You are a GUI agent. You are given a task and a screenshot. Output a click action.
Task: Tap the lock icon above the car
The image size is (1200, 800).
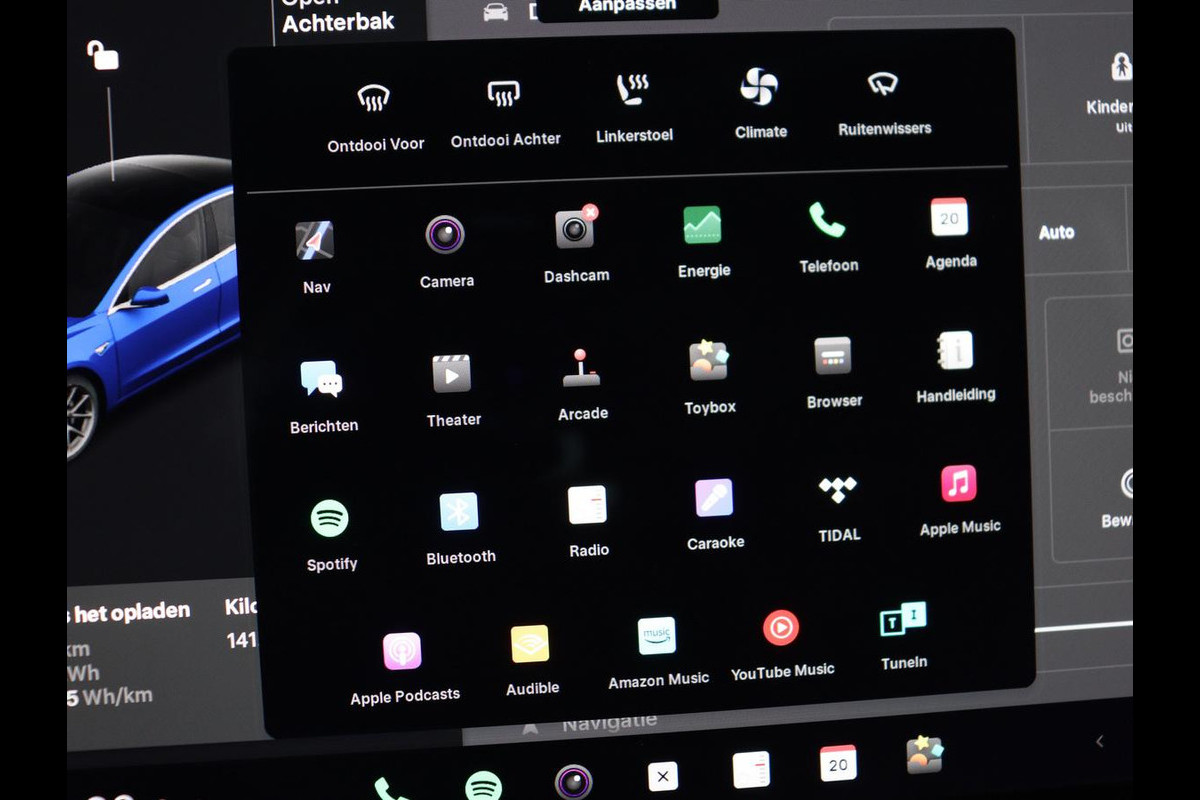coord(102,55)
